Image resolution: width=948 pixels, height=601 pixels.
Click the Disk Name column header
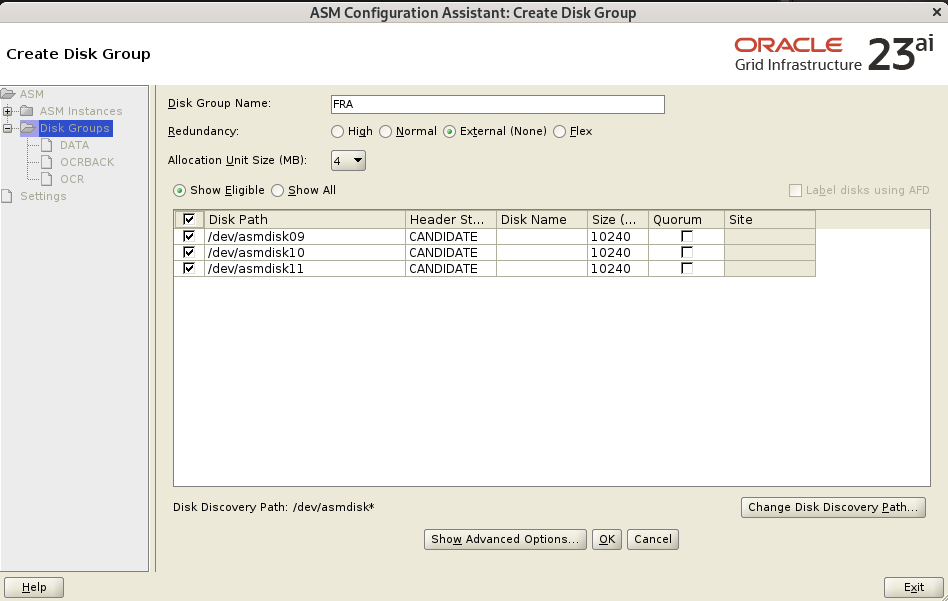pyautogui.click(x=542, y=219)
